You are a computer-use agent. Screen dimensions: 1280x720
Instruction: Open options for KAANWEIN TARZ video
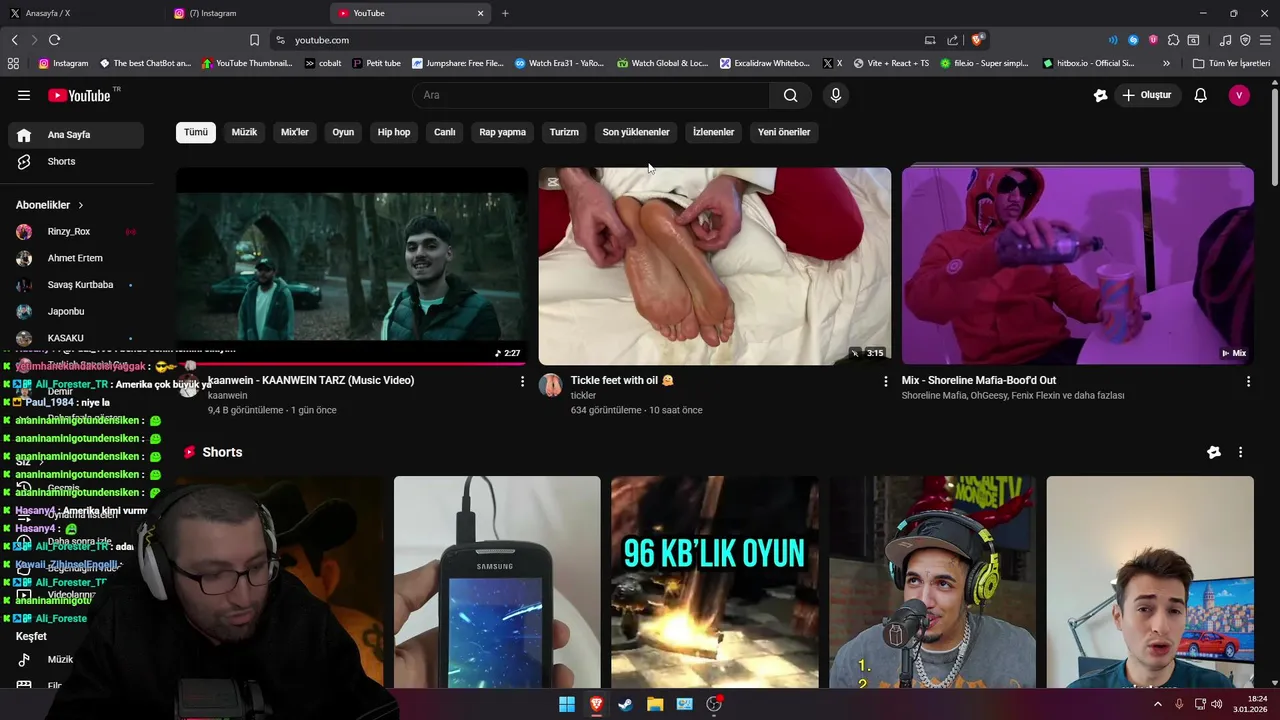point(522,381)
